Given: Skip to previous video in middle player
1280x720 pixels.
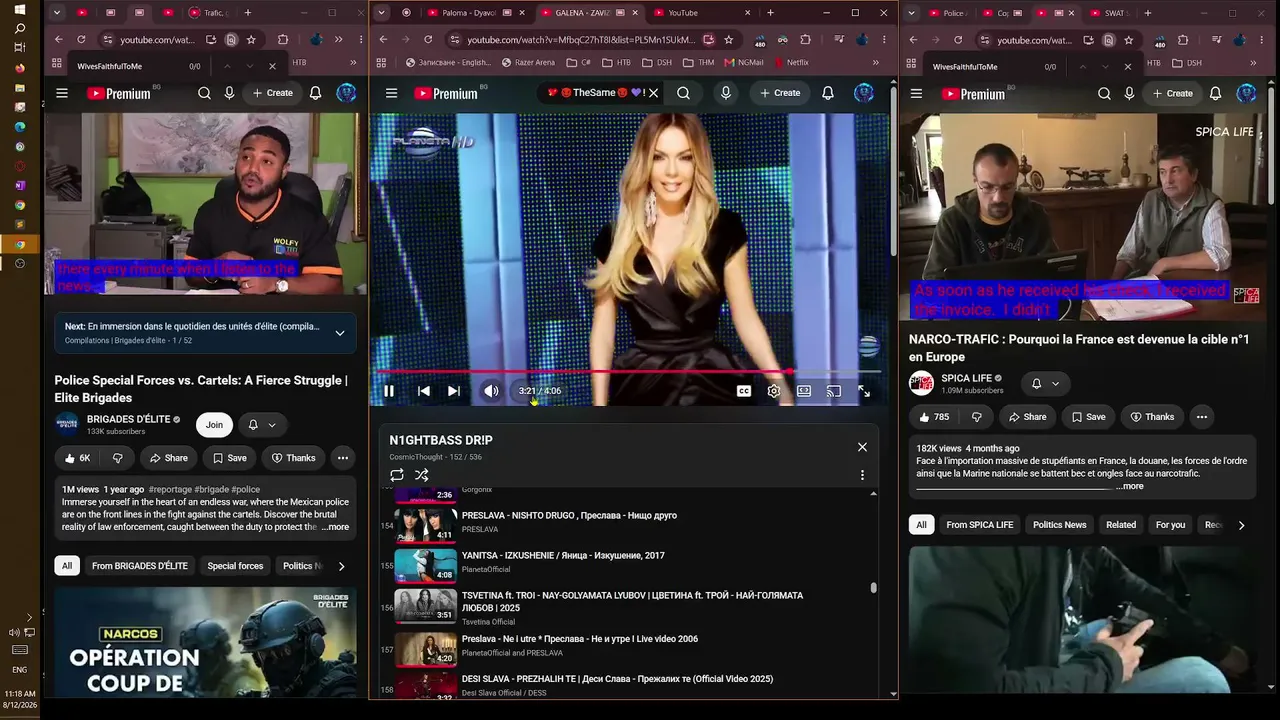Looking at the screenshot, I should [424, 391].
